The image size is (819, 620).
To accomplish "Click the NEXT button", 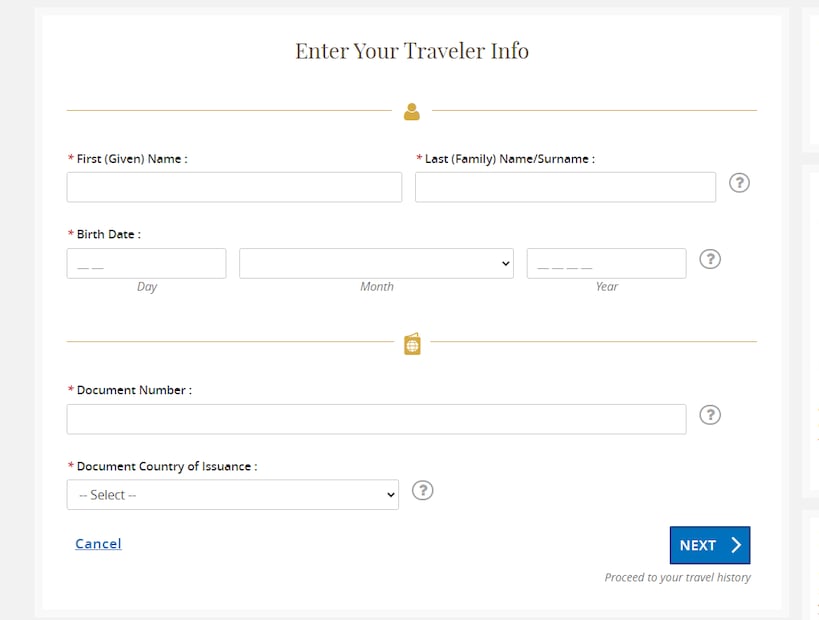I will (x=710, y=545).
